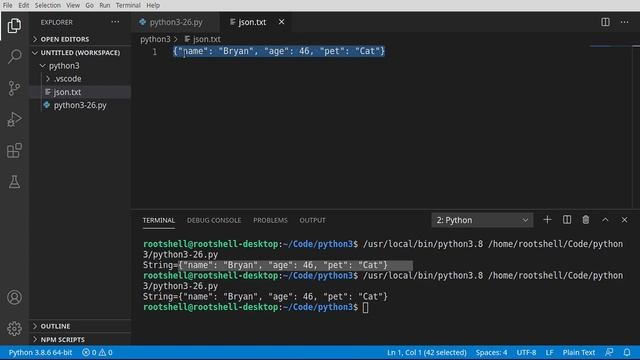Open the Run and Debug view icon
The width and height of the screenshot is (640, 360).
click(x=14, y=119)
